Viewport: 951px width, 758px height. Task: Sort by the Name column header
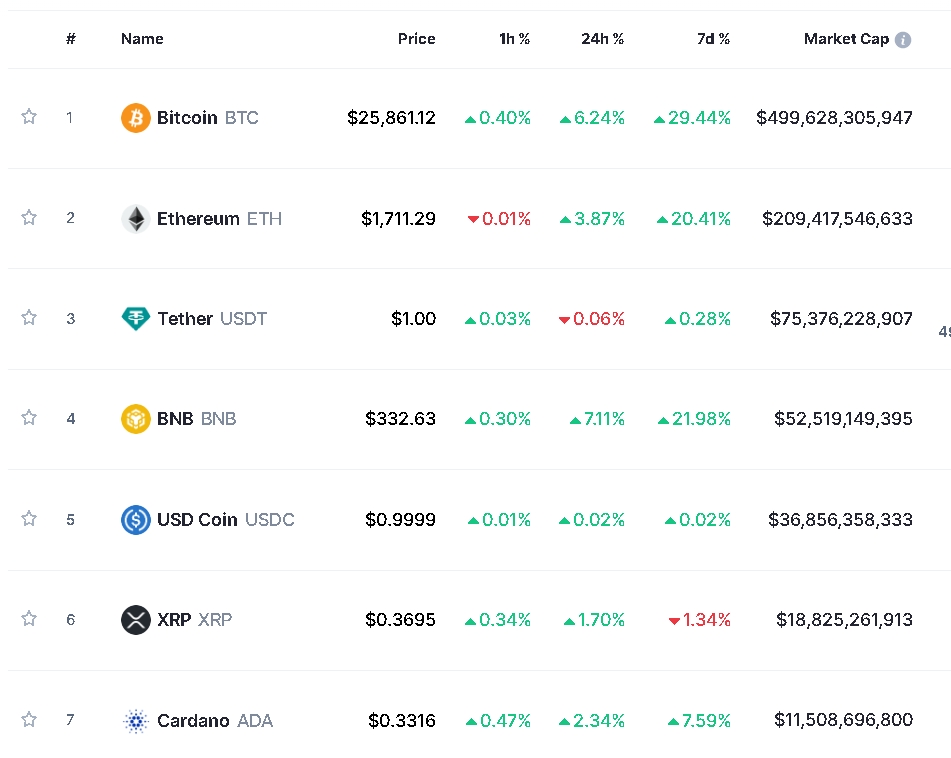tap(142, 39)
